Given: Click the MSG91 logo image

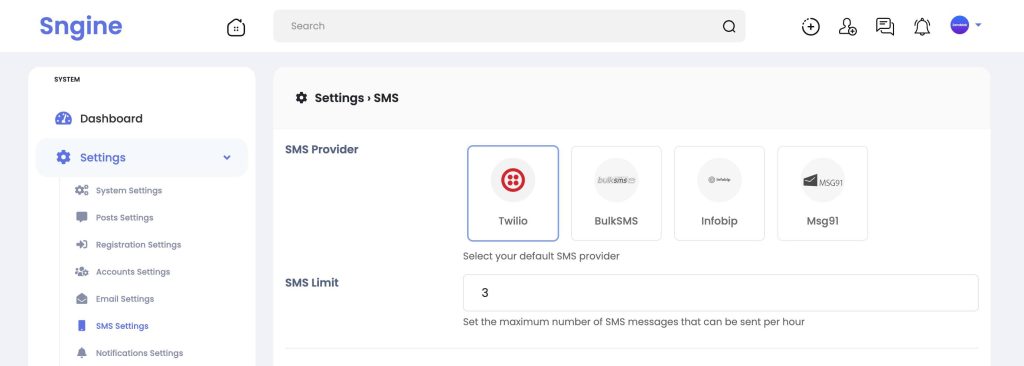Looking at the screenshot, I should (x=822, y=180).
